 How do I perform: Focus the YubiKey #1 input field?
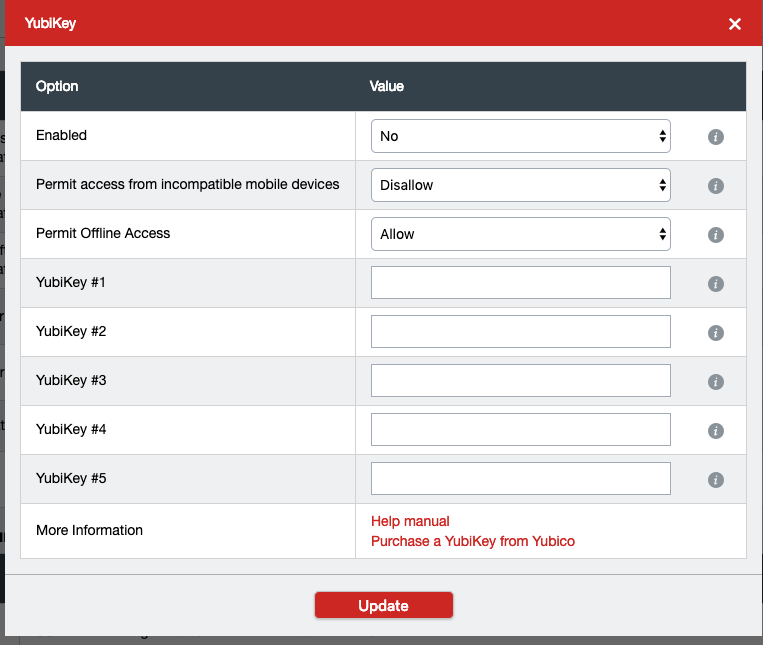[x=521, y=283]
